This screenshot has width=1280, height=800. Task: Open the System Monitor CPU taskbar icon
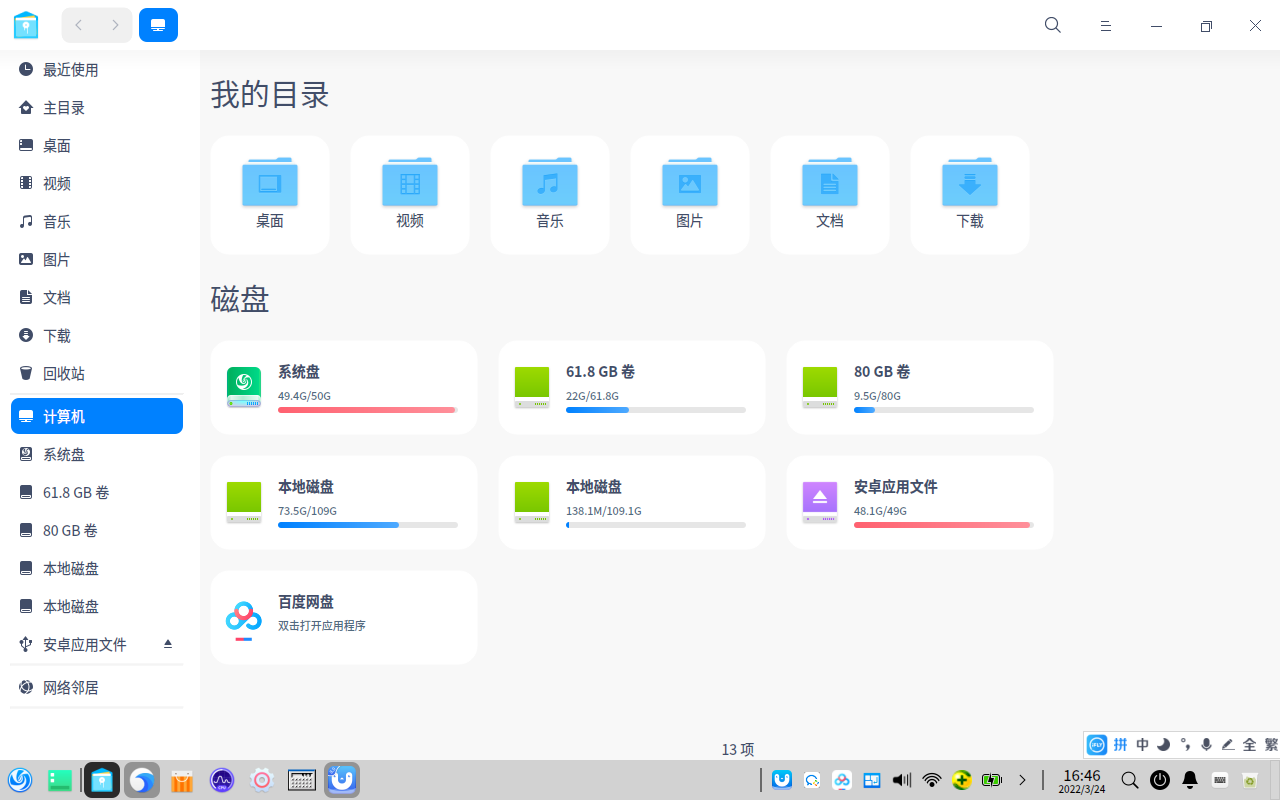[x=221, y=780]
